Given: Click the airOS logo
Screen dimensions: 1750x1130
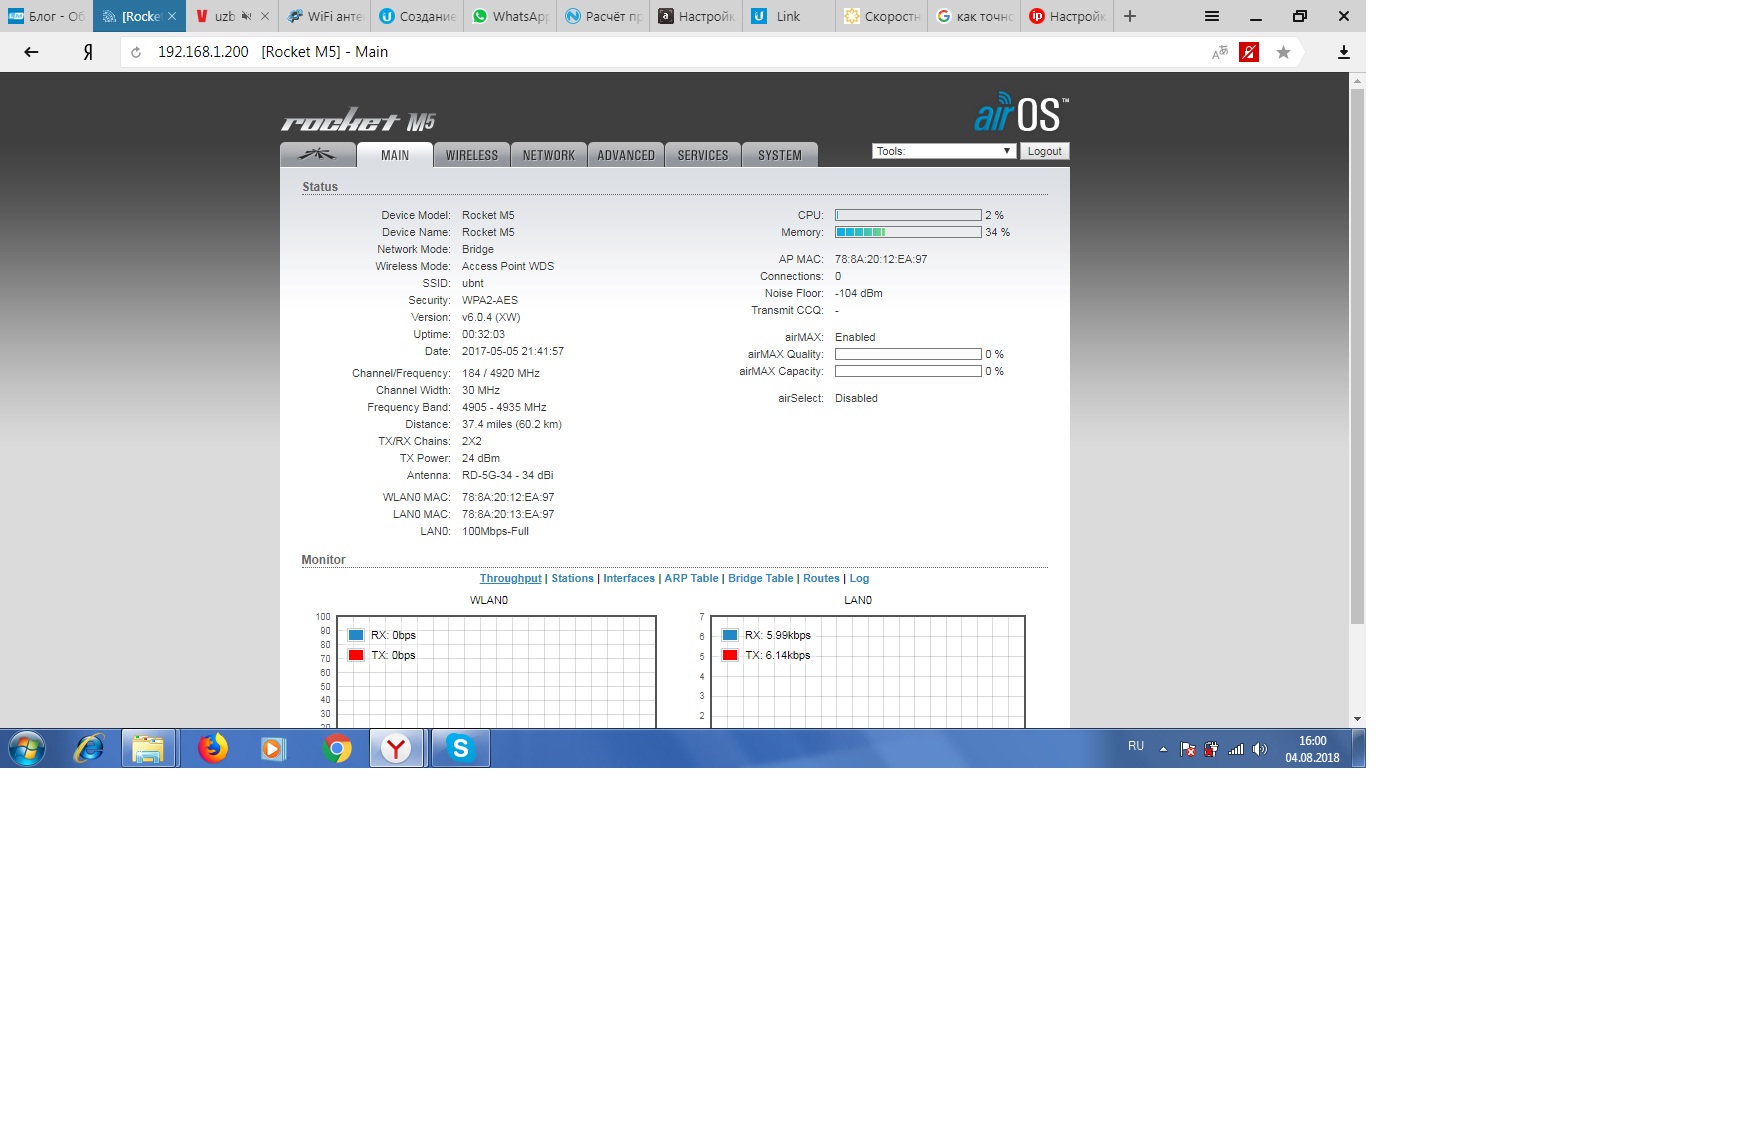Looking at the screenshot, I should pos(1021,113).
